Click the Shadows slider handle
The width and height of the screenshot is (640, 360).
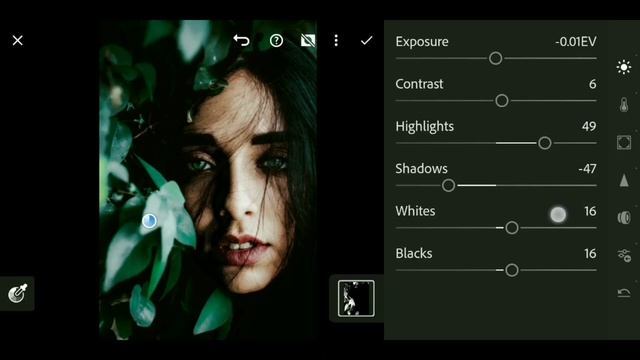pos(448,185)
